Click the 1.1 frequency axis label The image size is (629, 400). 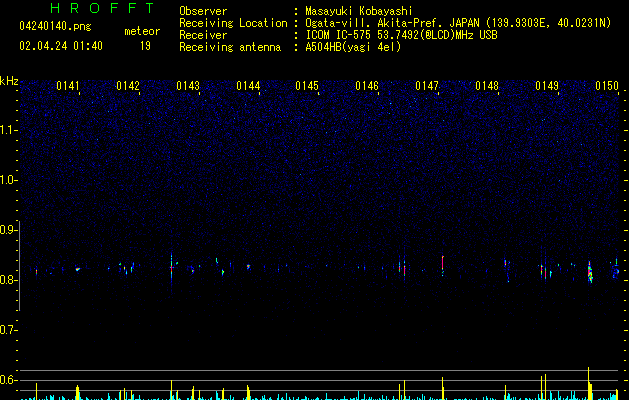pyautogui.click(x=7, y=130)
